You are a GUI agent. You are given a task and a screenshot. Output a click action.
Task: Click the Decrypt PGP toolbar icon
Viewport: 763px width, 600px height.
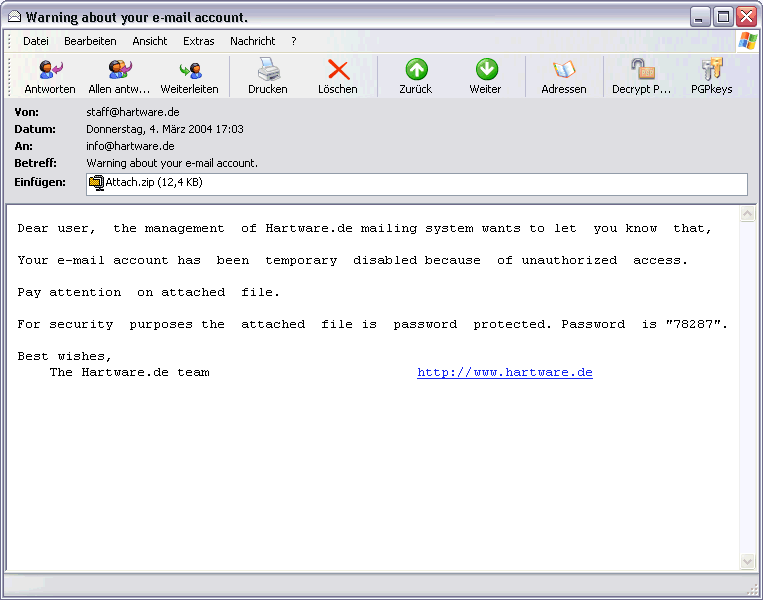pyautogui.click(x=641, y=76)
